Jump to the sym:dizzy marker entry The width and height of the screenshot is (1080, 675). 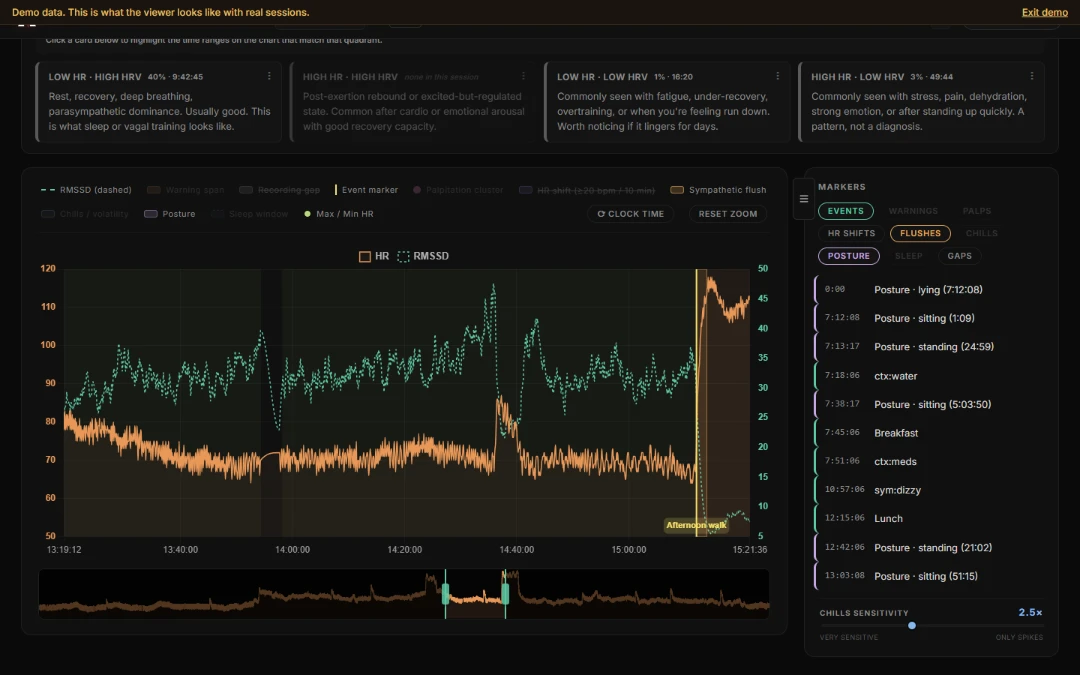pyautogui.click(x=928, y=490)
